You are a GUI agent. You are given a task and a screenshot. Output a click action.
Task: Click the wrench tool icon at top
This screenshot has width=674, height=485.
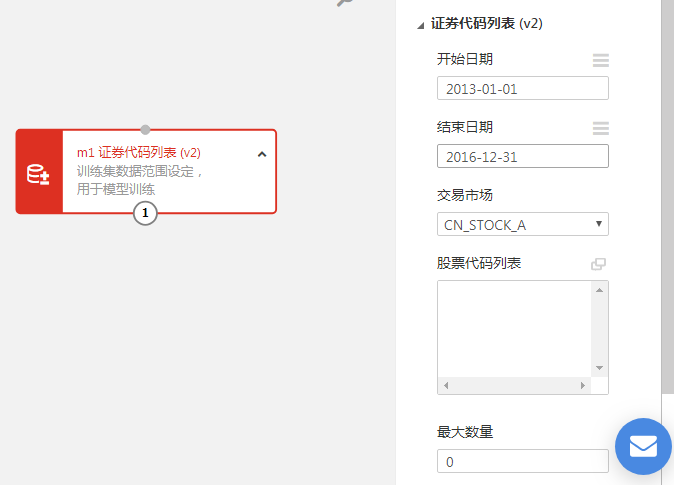click(345, 3)
